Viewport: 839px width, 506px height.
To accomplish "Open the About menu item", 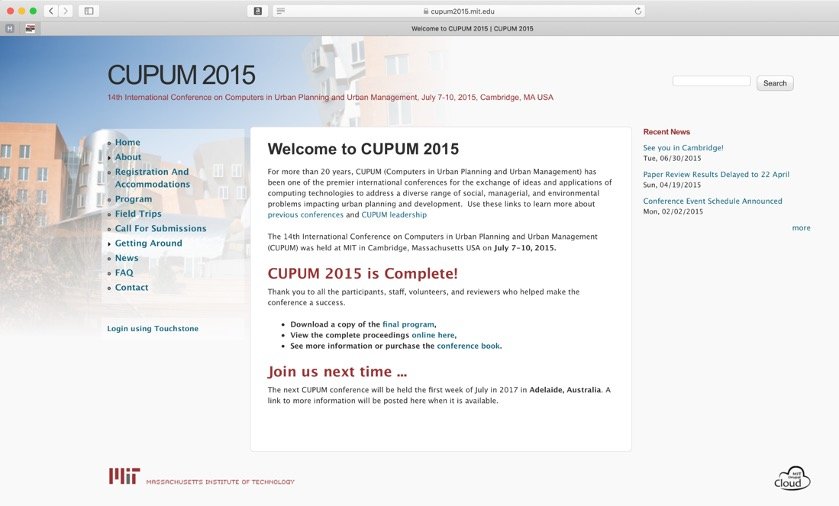I will tap(128, 157).
